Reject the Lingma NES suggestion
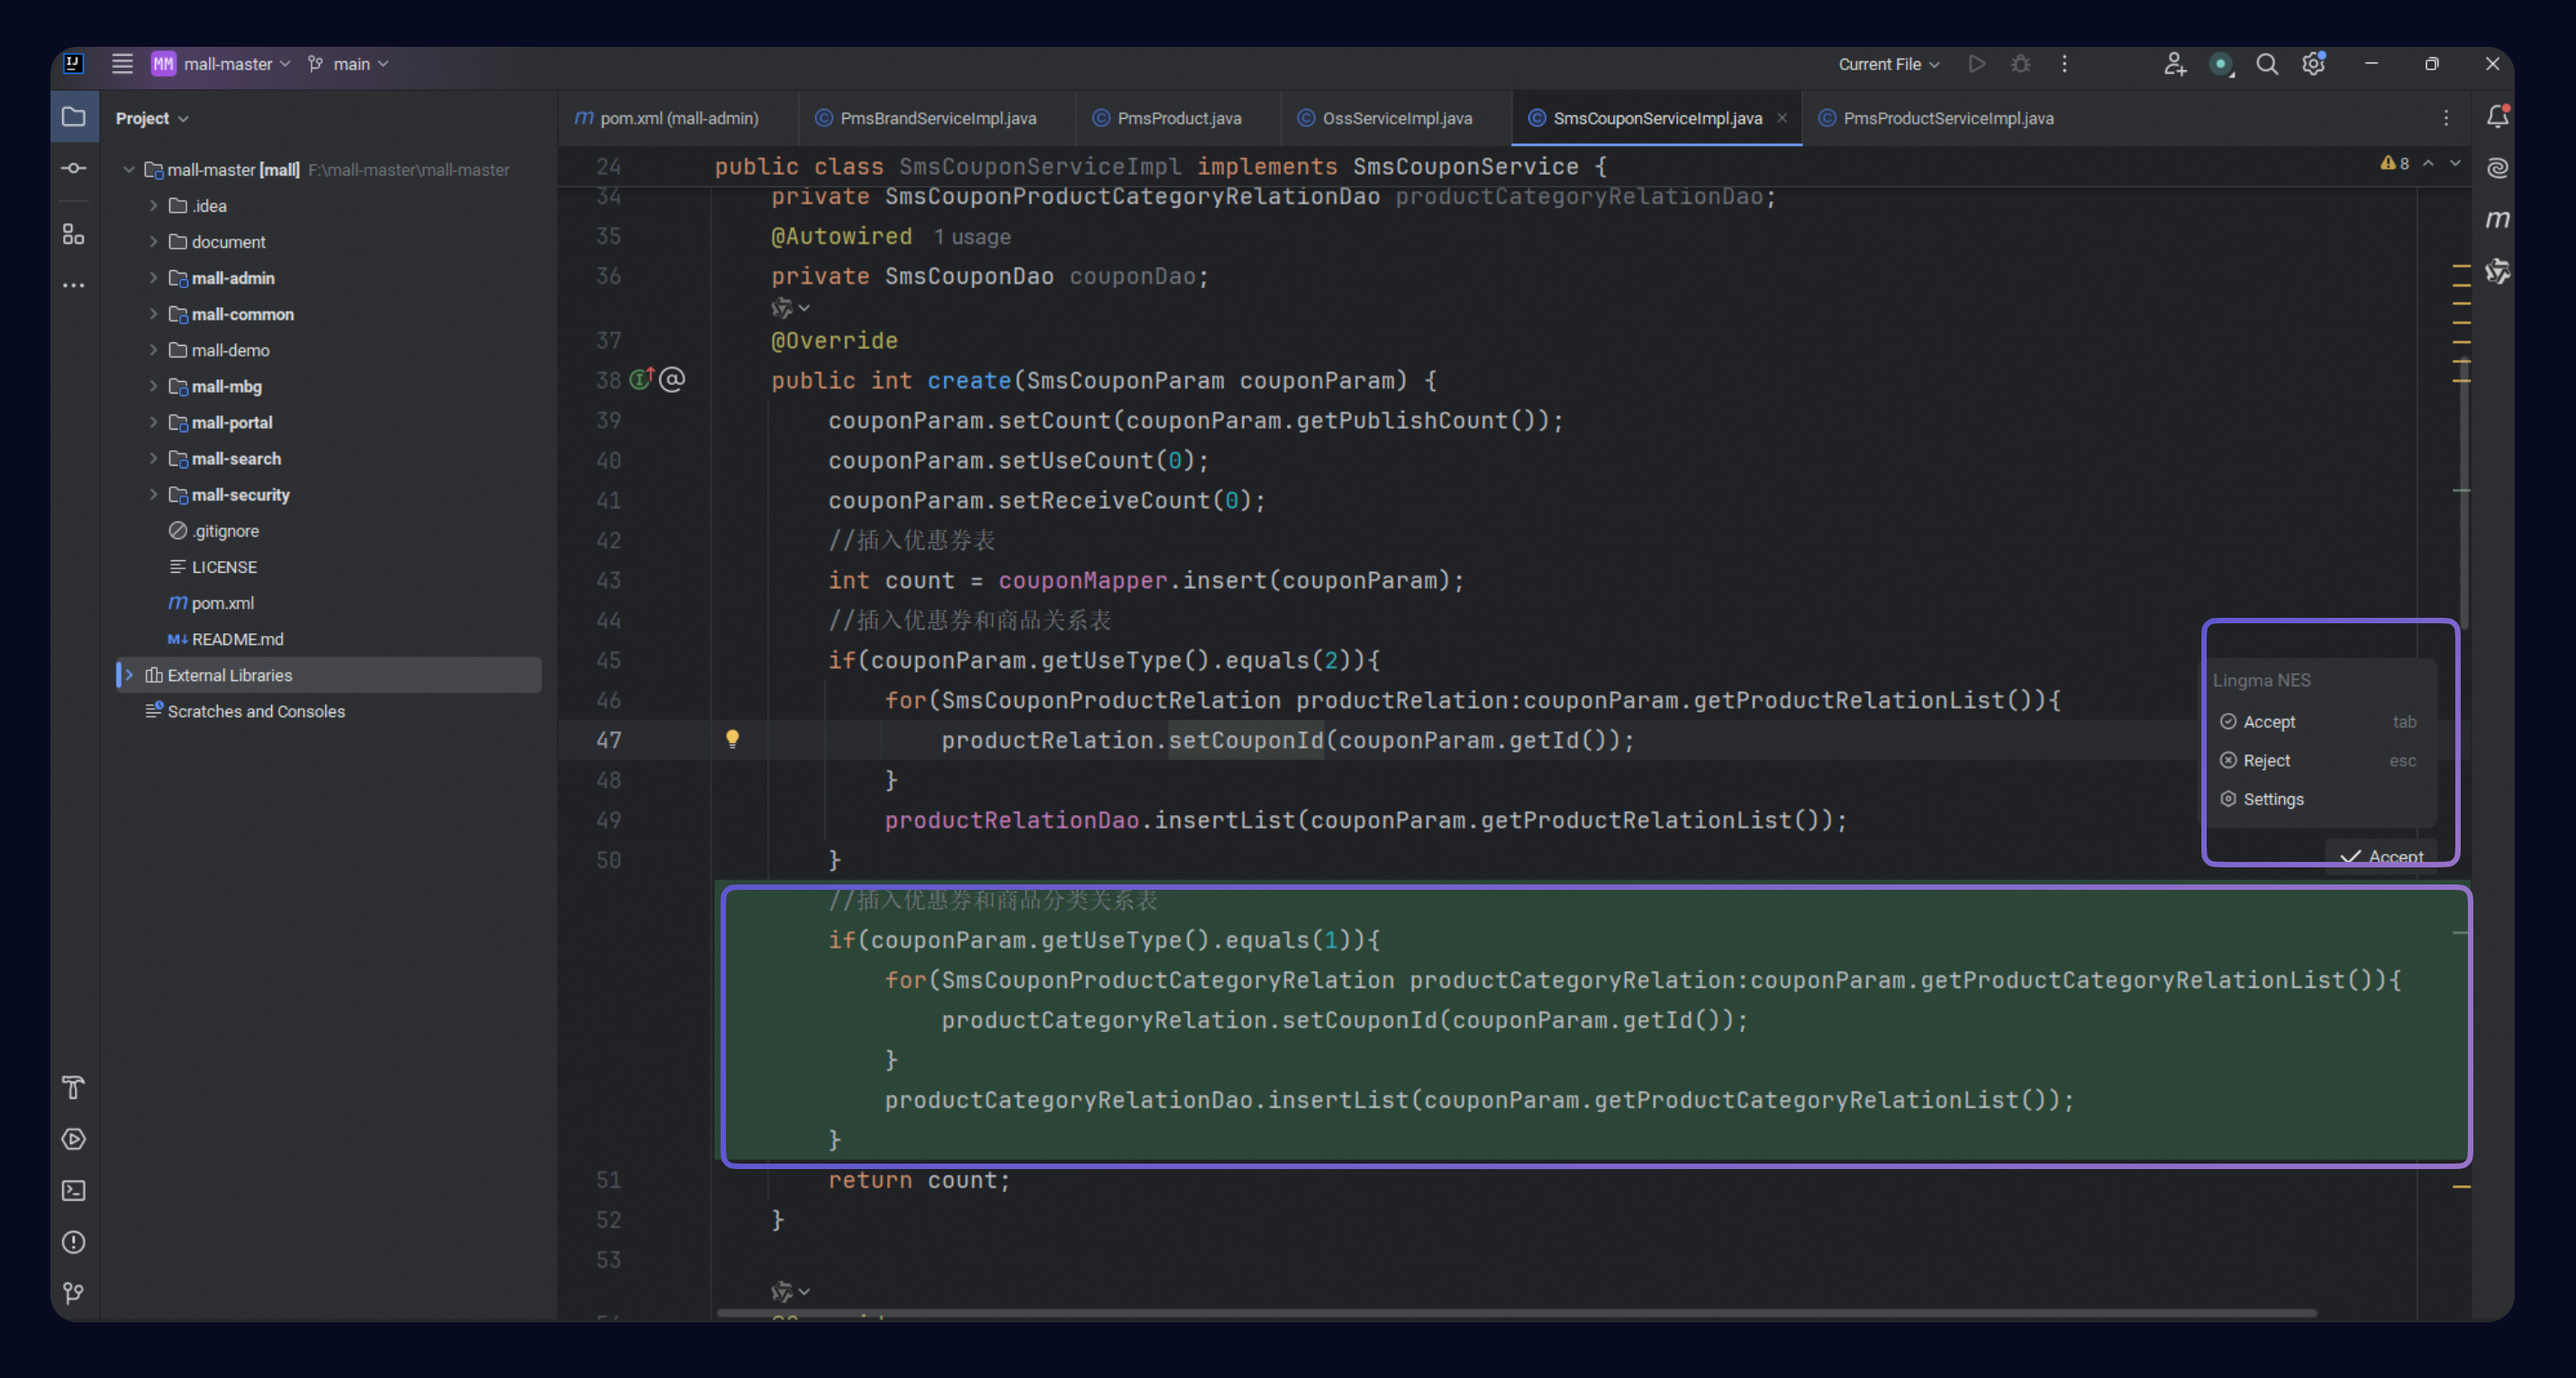2576x1378 pixels. [2265, 761]
